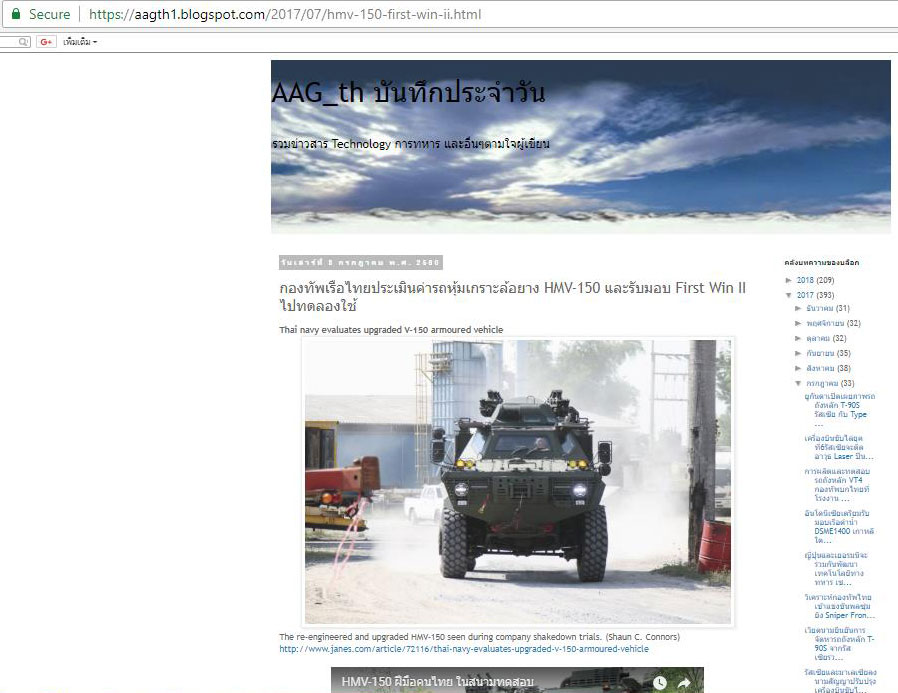Click the browser URL address field

point(400,15)
